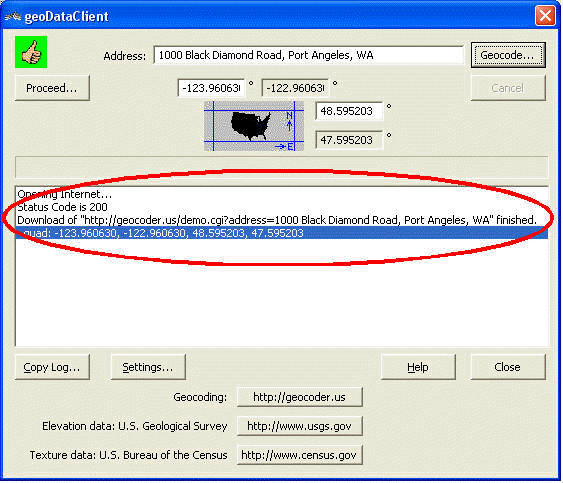Click the USA map thumbnail
The image size is (563, 483).
pos(254,126)
